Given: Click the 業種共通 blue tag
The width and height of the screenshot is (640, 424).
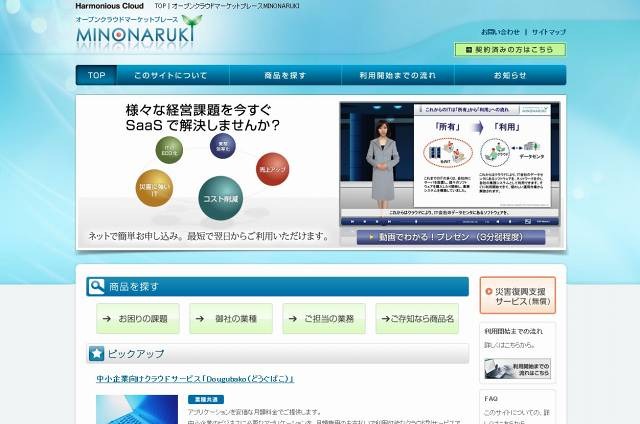Looking at the screenshot, I should point(206,400).
